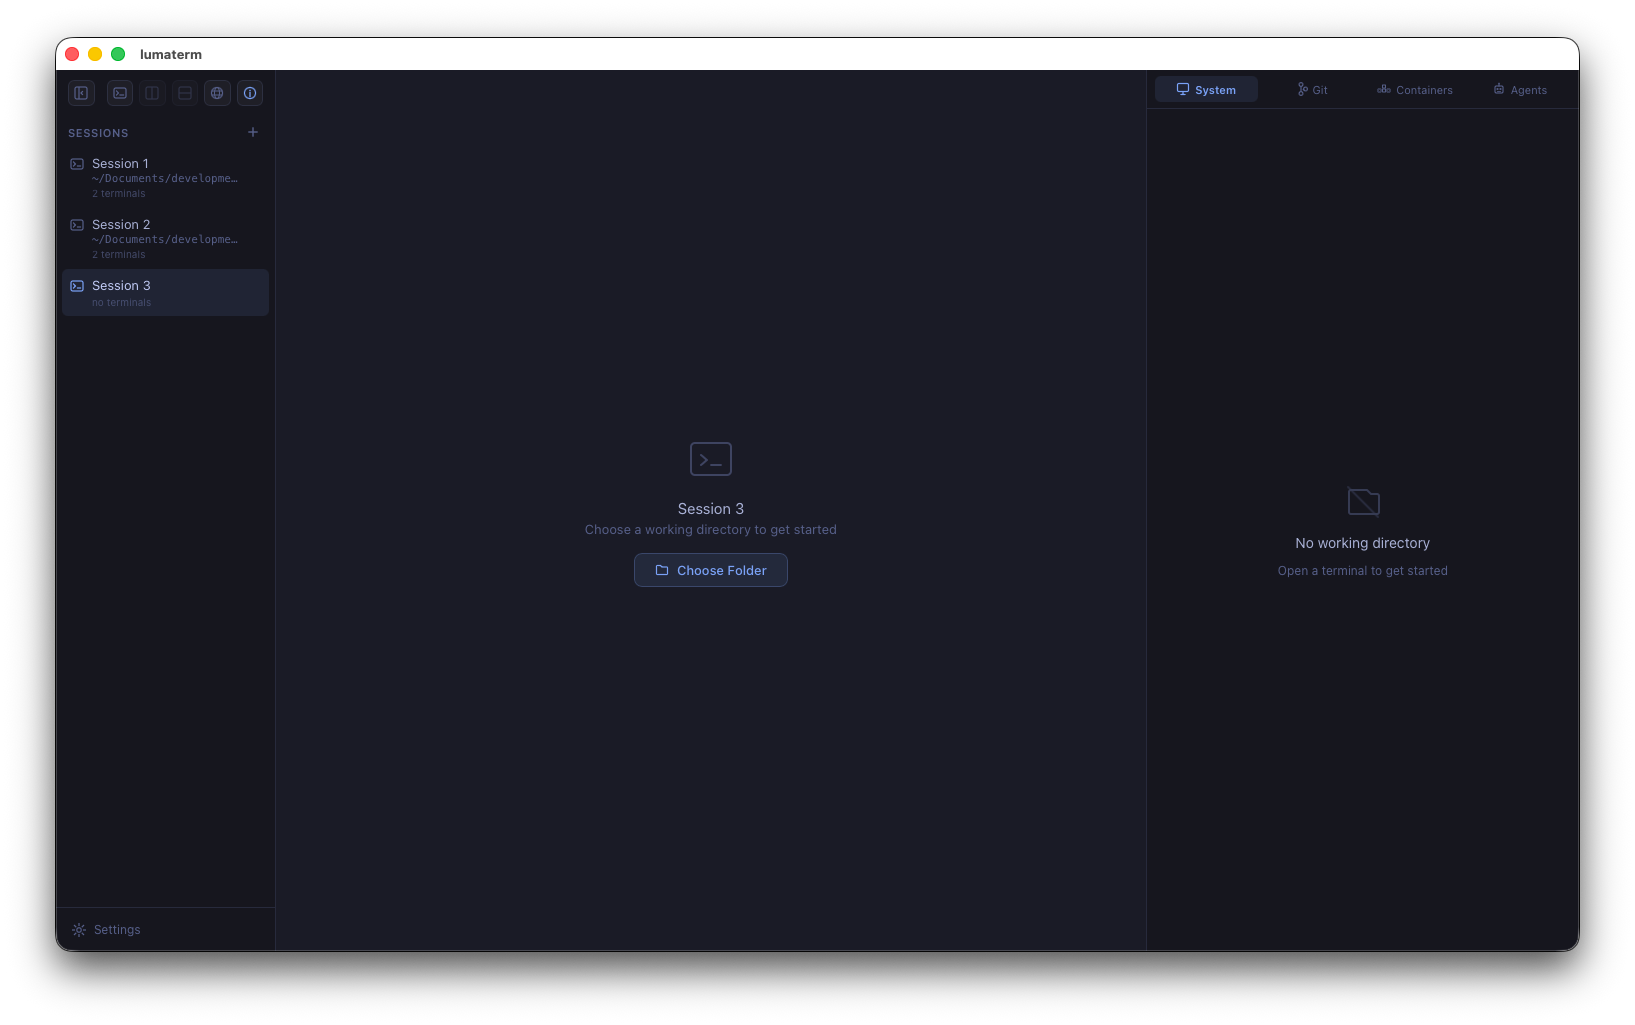Screen dimensions: 1635x1025
Task: Switch to the Git tab
Action: tap(1311, 89)
